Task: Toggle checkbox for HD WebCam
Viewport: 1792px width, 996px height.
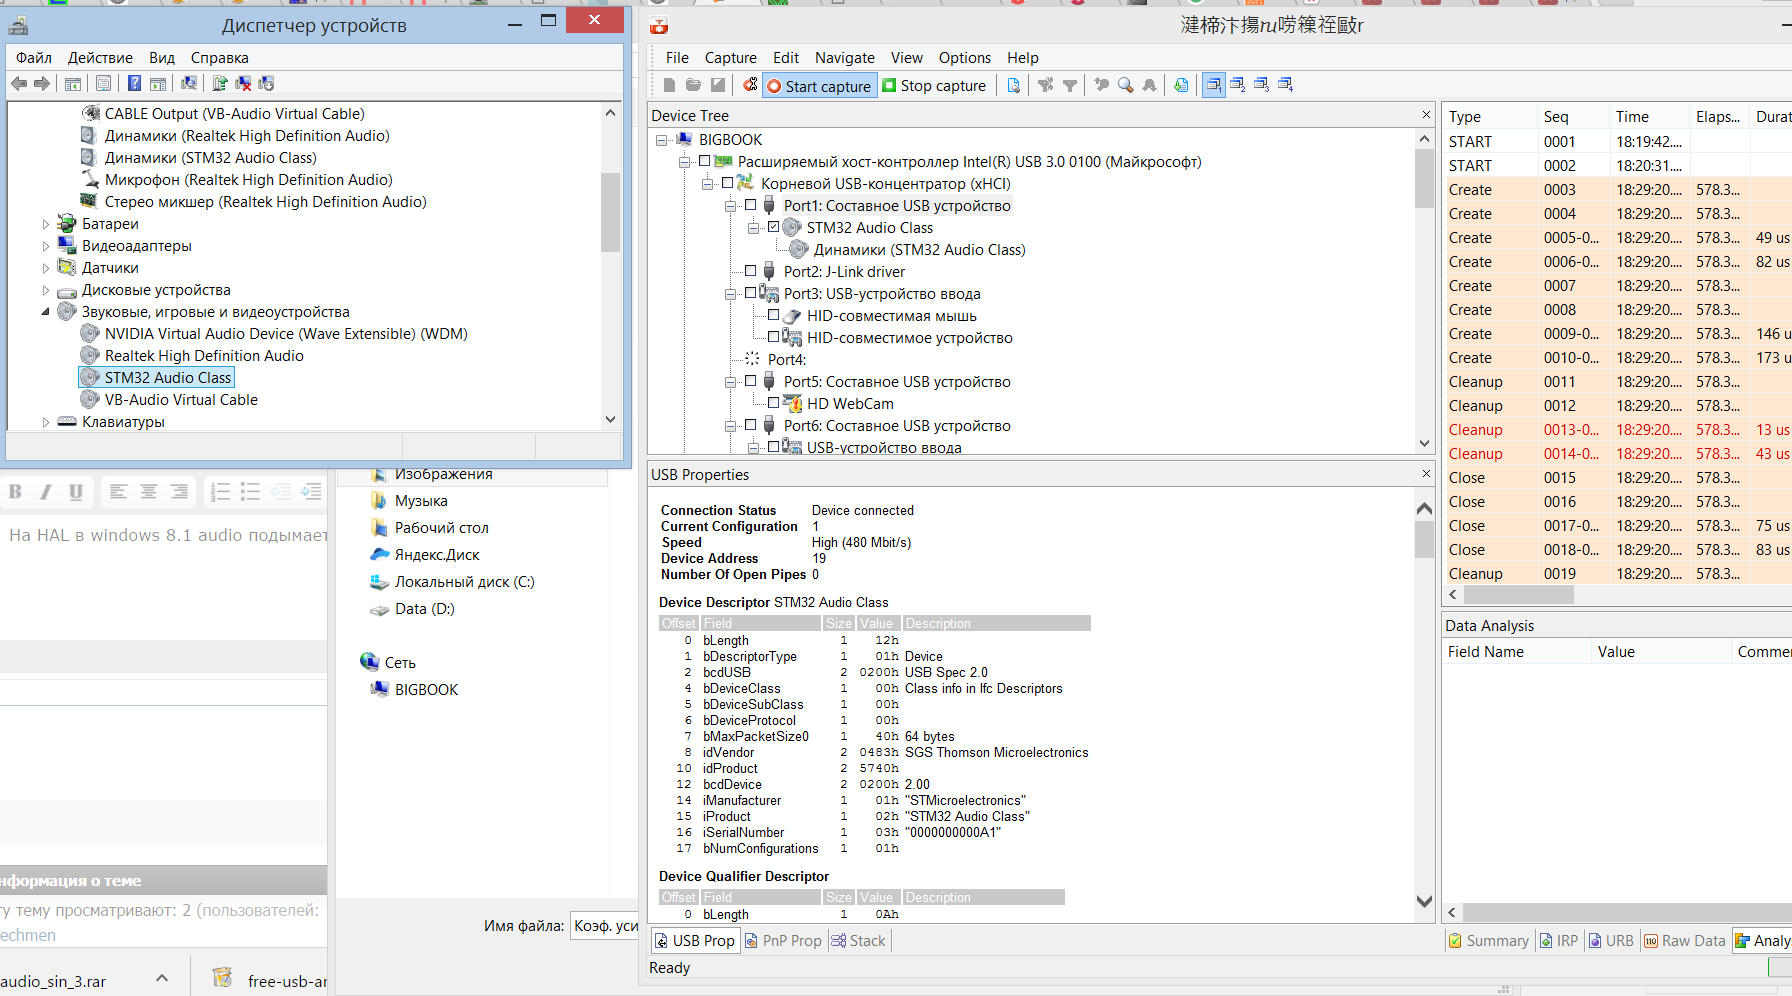Action: point(773,403)
